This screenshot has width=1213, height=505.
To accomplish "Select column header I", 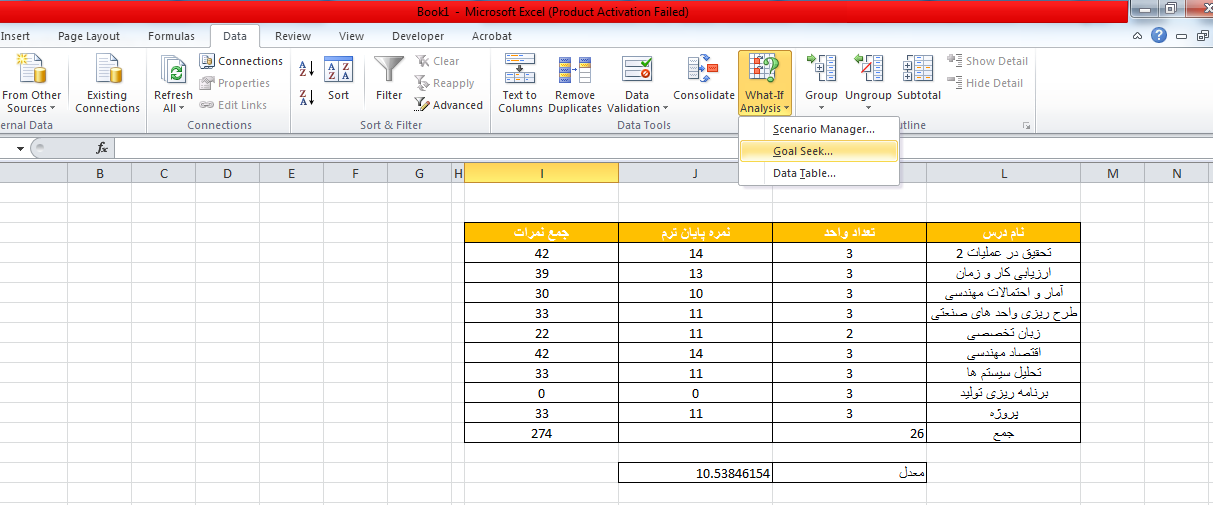I will tap(541, 174).
